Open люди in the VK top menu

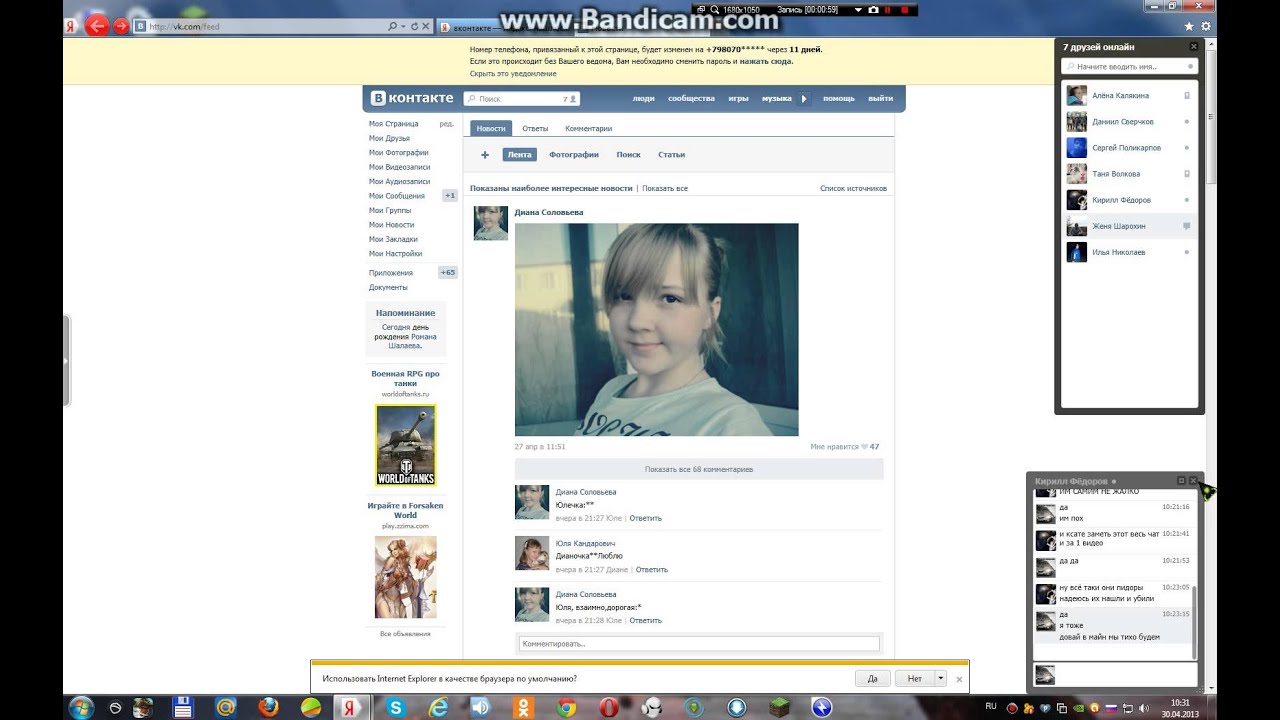point(643,99)
